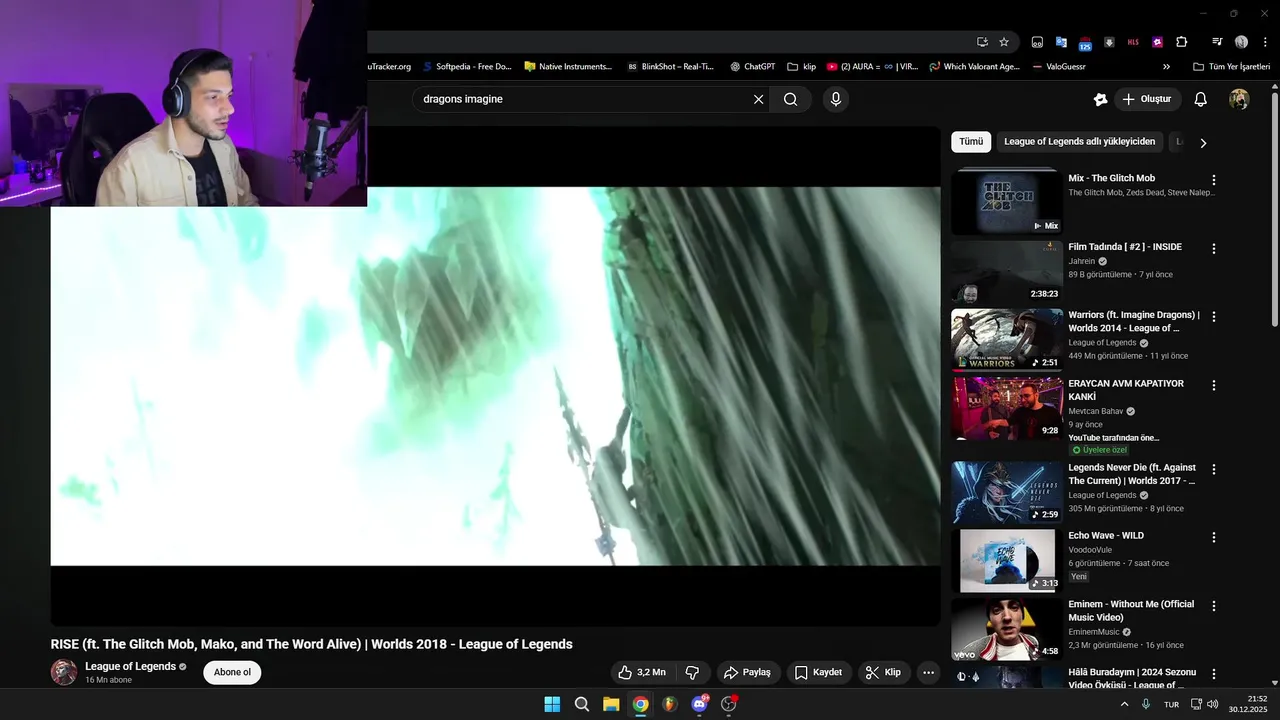1280x720 pixels.
Task: Open Legends Never Die thumbnail
Action: pyautogui.click(x=1006, y=492)
